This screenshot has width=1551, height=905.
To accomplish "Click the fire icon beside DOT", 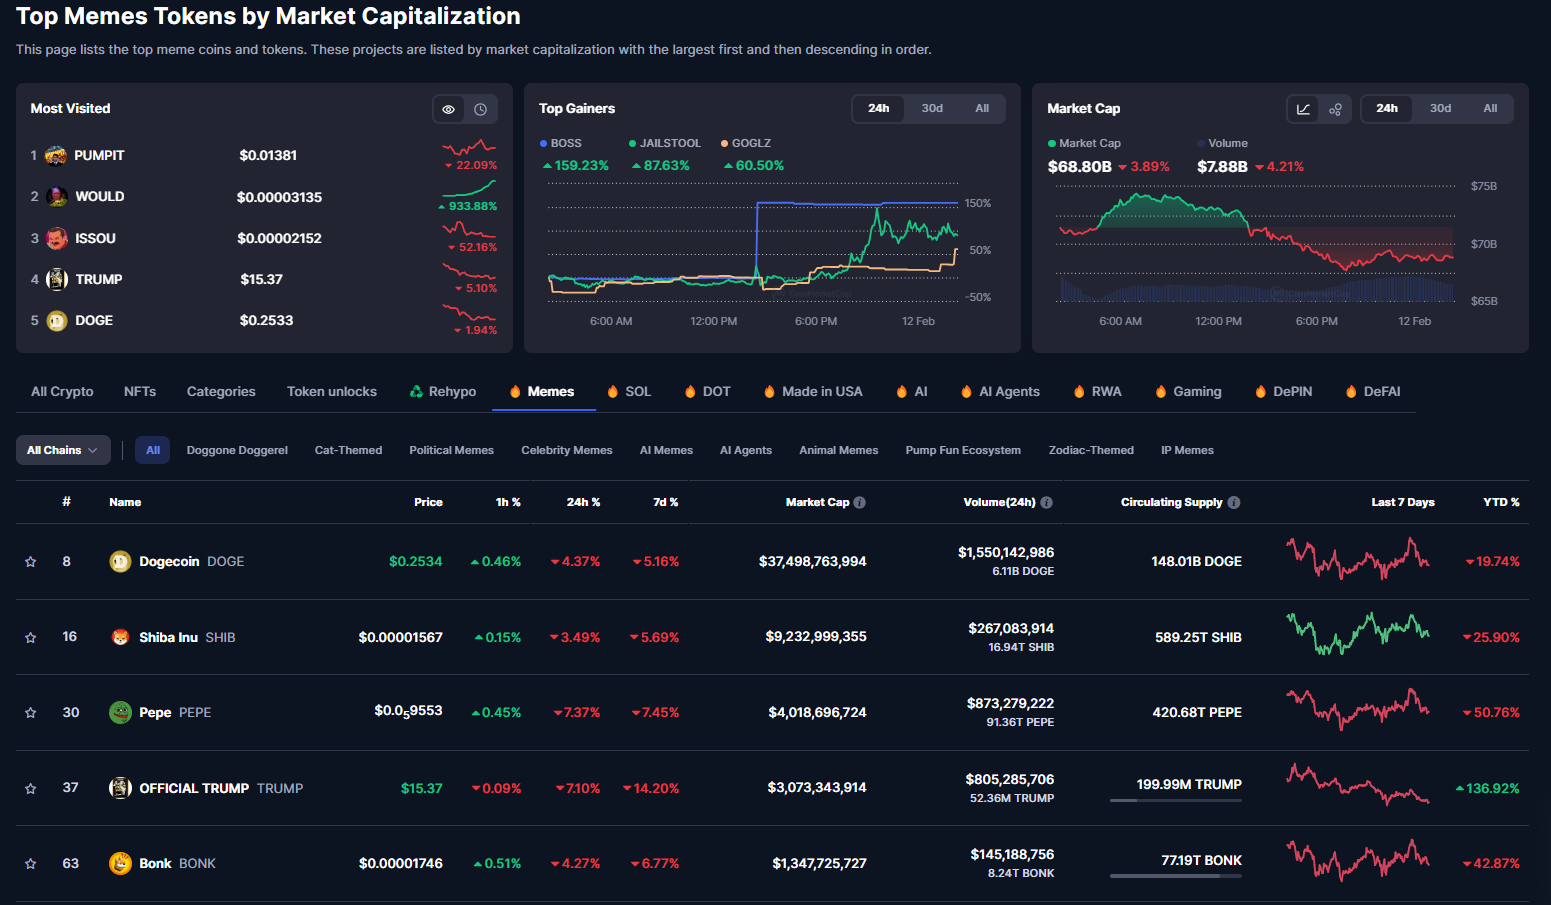I will click(690, 392).
